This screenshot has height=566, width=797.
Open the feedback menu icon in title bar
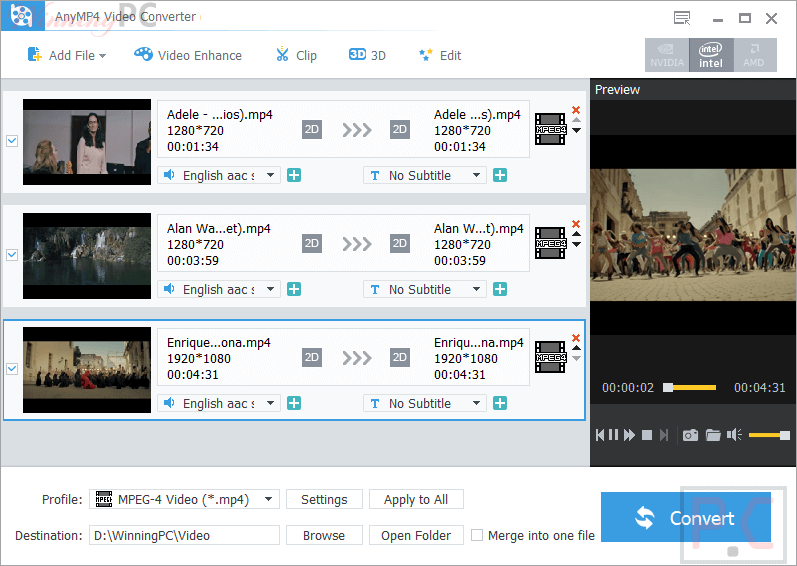(x=682, y=18)
